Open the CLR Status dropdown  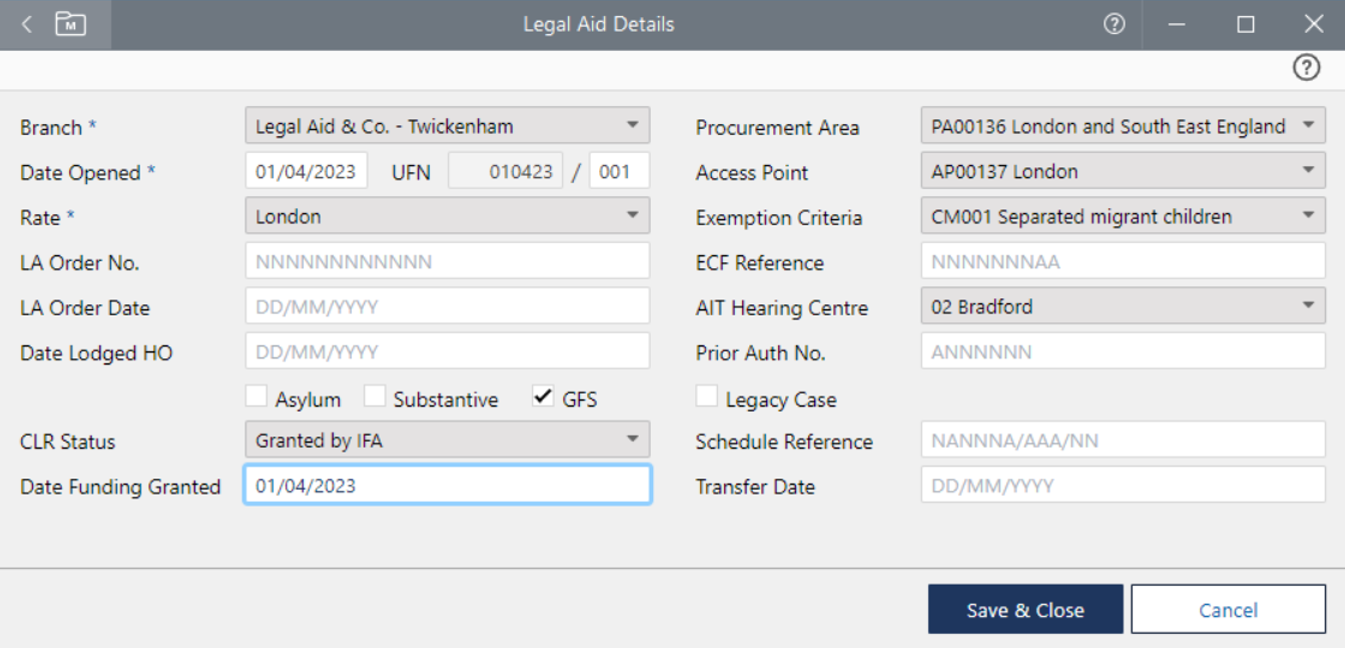pyautogui.click(x=447, y=440)
